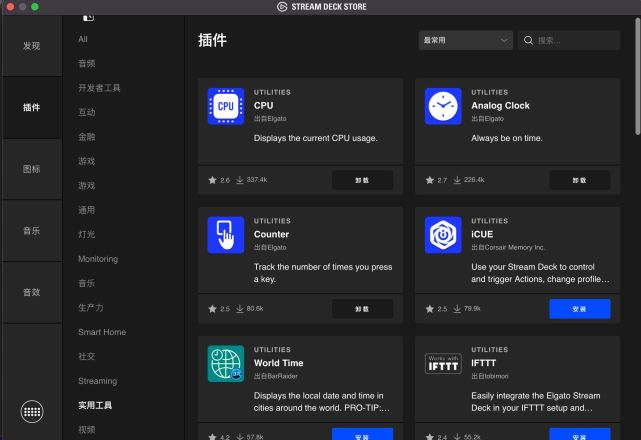Open the IFTTT plugin logo

point(443,364)
